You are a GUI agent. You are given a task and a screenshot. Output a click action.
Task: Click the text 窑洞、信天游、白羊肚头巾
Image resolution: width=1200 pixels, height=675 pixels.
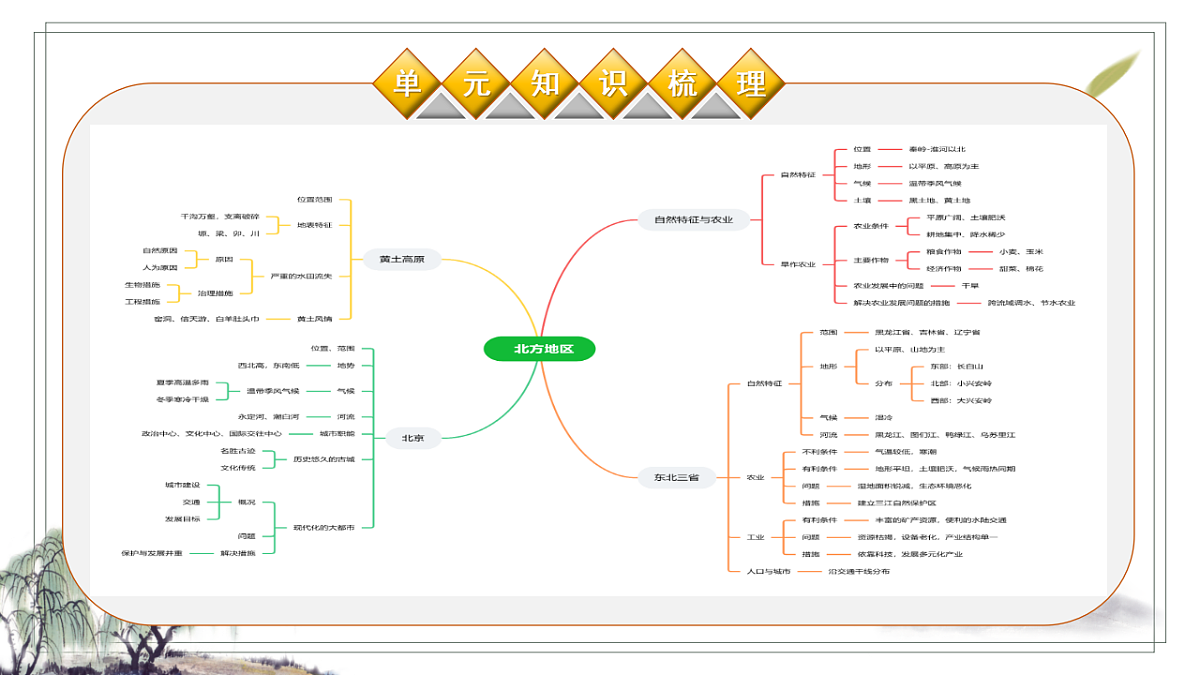tap(207, 318)
